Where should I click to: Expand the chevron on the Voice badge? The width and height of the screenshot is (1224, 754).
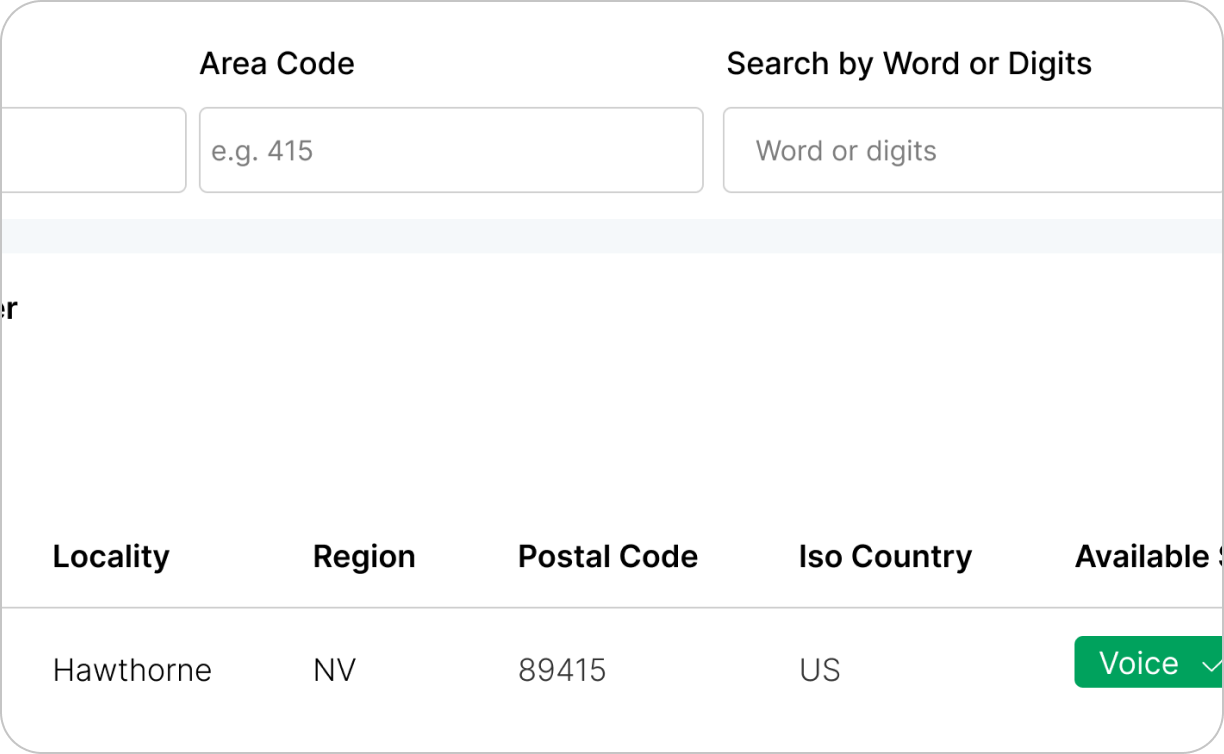[1210, 665]
